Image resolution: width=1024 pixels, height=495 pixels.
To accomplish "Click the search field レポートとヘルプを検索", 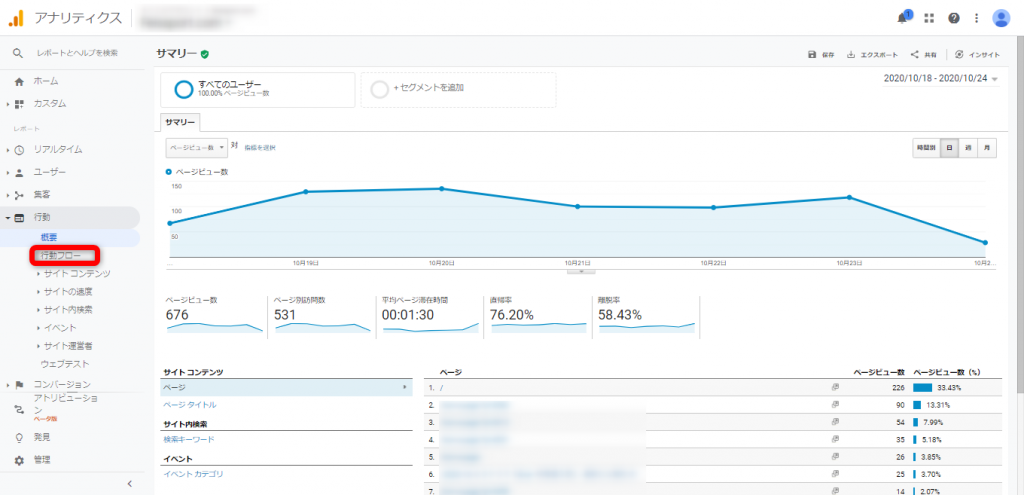I will pyautogui.click(x=77, y=53).
